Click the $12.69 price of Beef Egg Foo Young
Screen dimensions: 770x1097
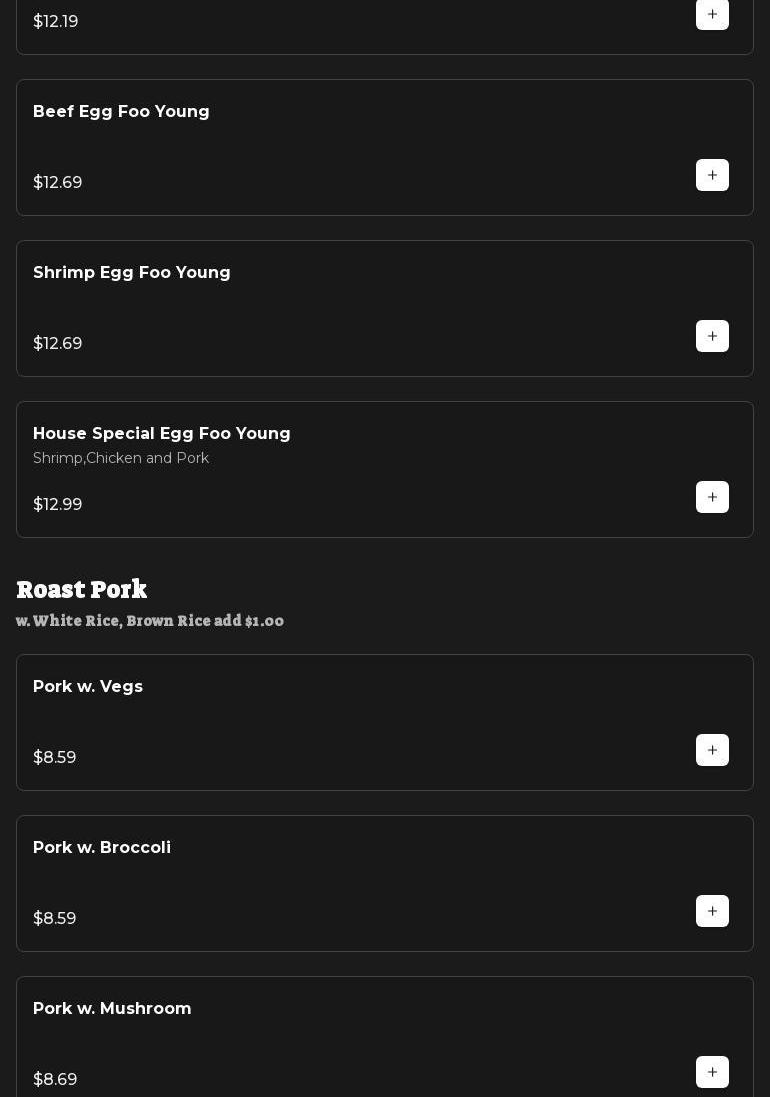coord(58,183)
